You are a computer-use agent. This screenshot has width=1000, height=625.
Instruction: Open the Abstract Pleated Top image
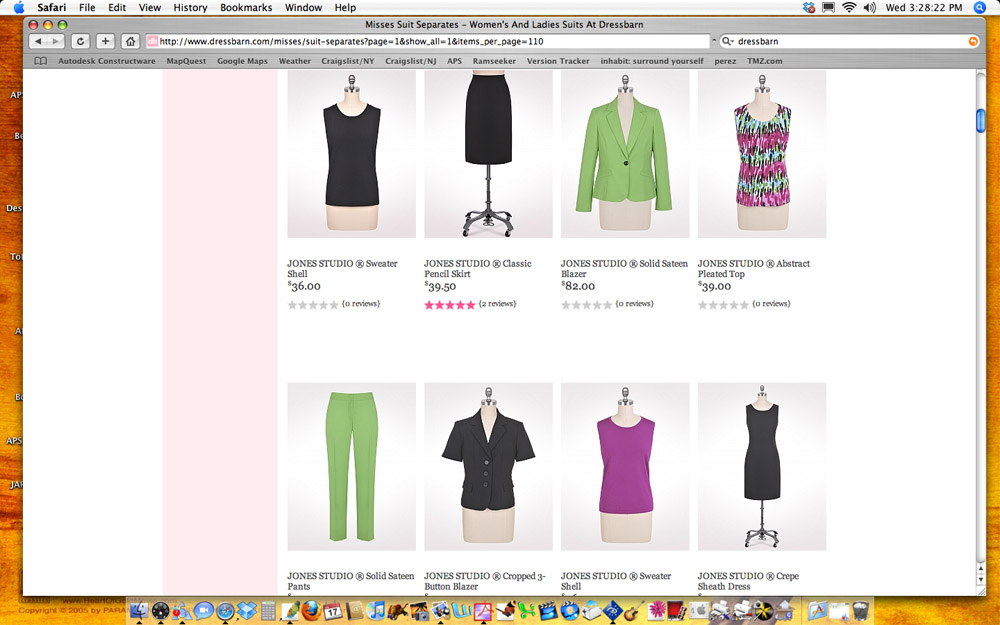[x=762, y=154]
